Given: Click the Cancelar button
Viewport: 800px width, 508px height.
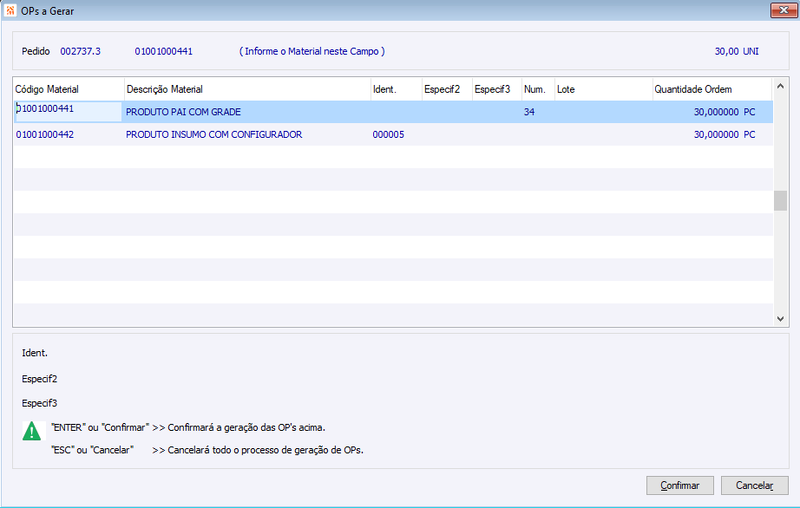Looking at the screenshot, I should (x=754, y=486).
